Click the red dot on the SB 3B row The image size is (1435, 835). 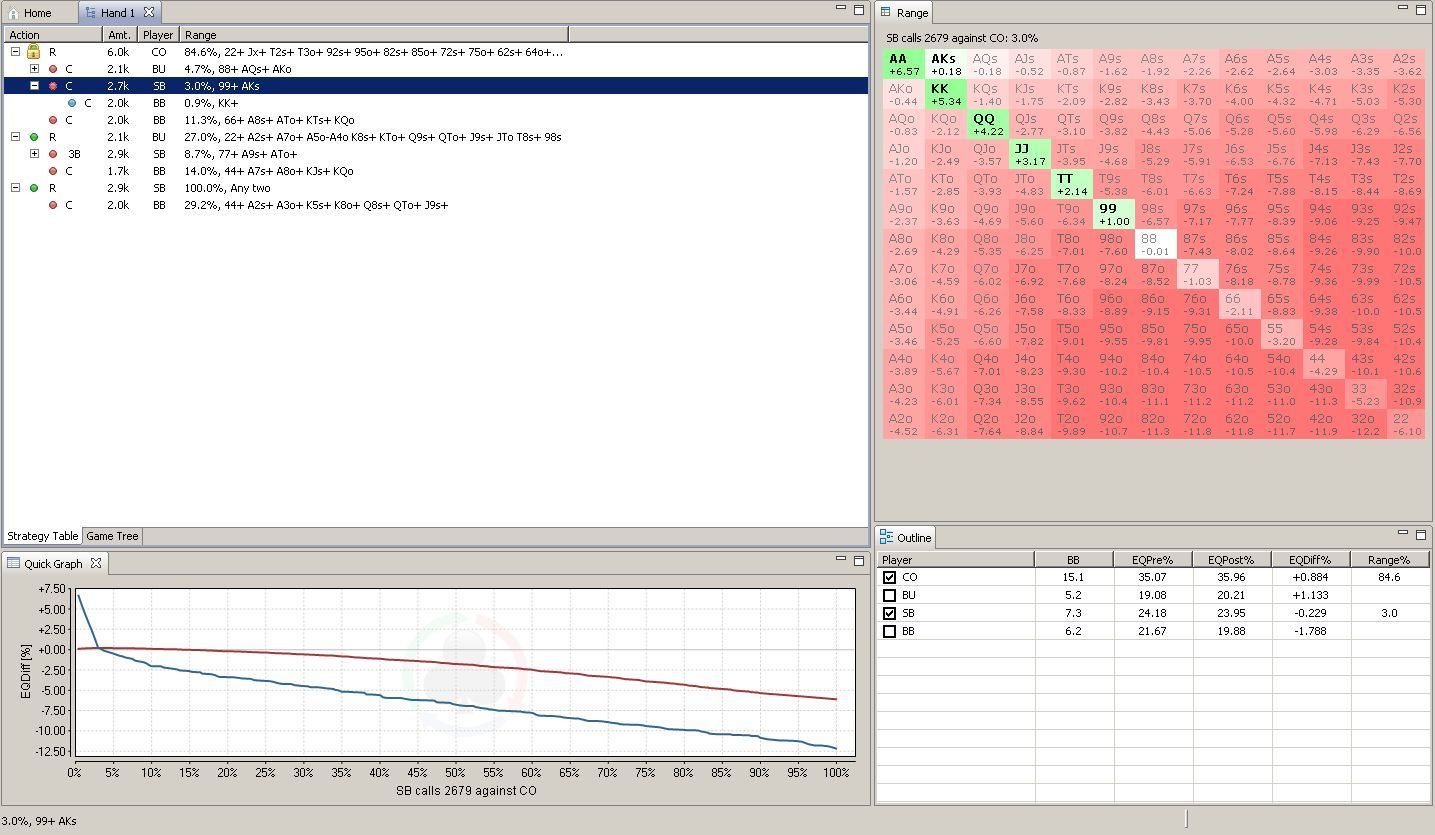click(53, 154)
